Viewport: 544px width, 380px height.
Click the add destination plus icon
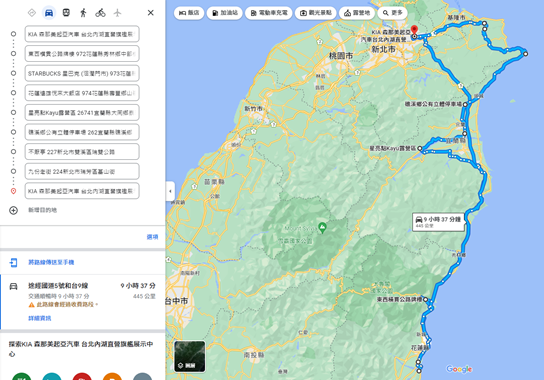tap(13, 210)
